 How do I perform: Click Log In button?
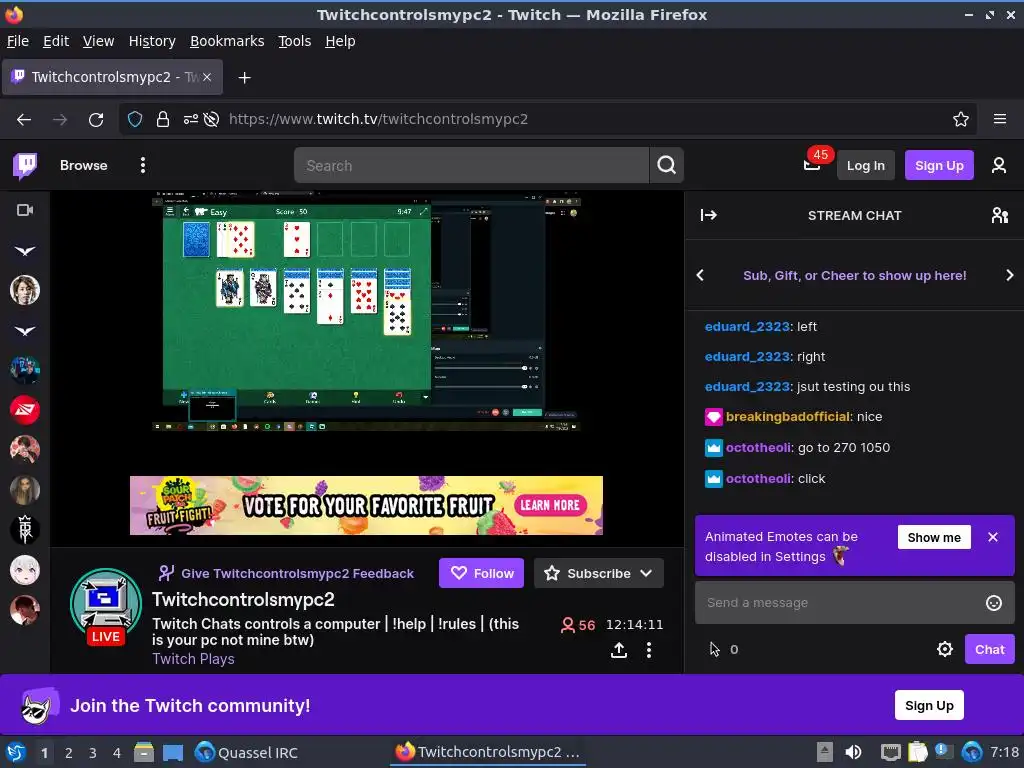865,165
